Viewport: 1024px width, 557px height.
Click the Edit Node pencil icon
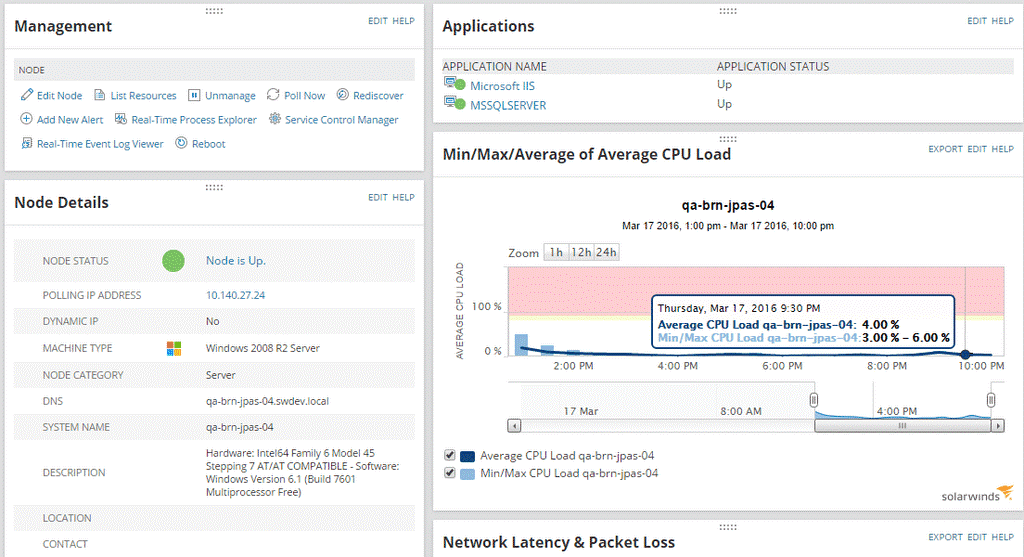[27, 95]
